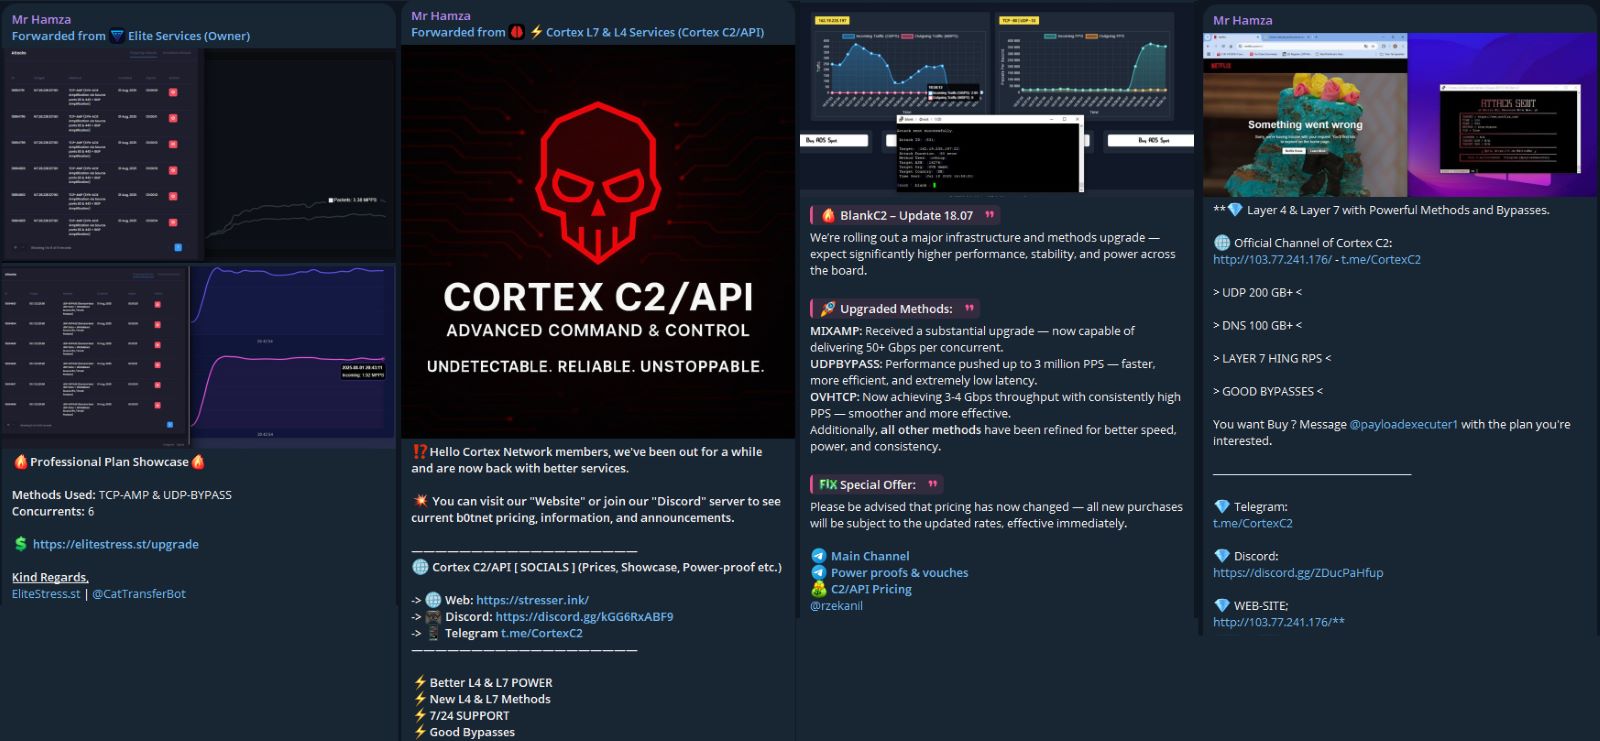1600x741 pixels.
Task: Click the dollar emoji beside the elitestress link
Action: click(x=20, y=544)
